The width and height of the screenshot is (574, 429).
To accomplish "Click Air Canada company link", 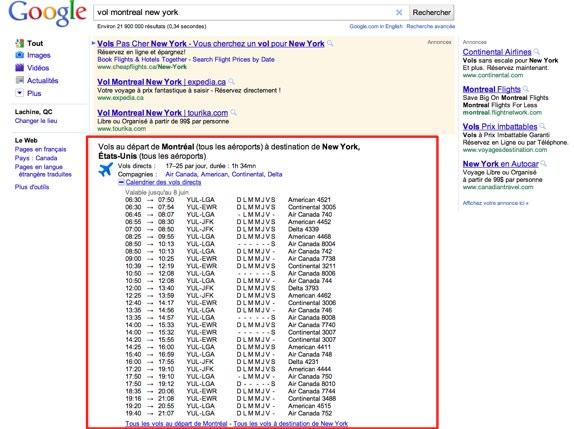I will 181,174.
